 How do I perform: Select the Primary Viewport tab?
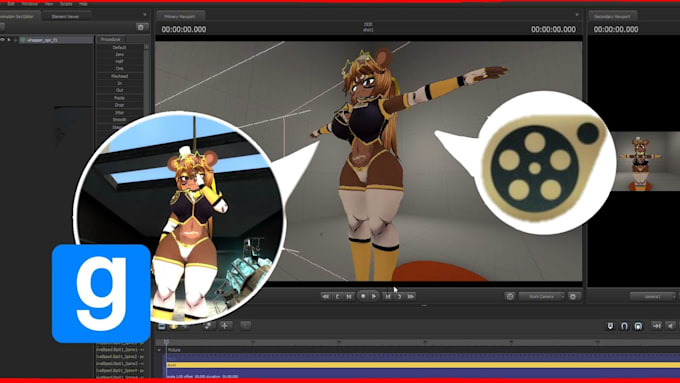(x=180, y=16)
